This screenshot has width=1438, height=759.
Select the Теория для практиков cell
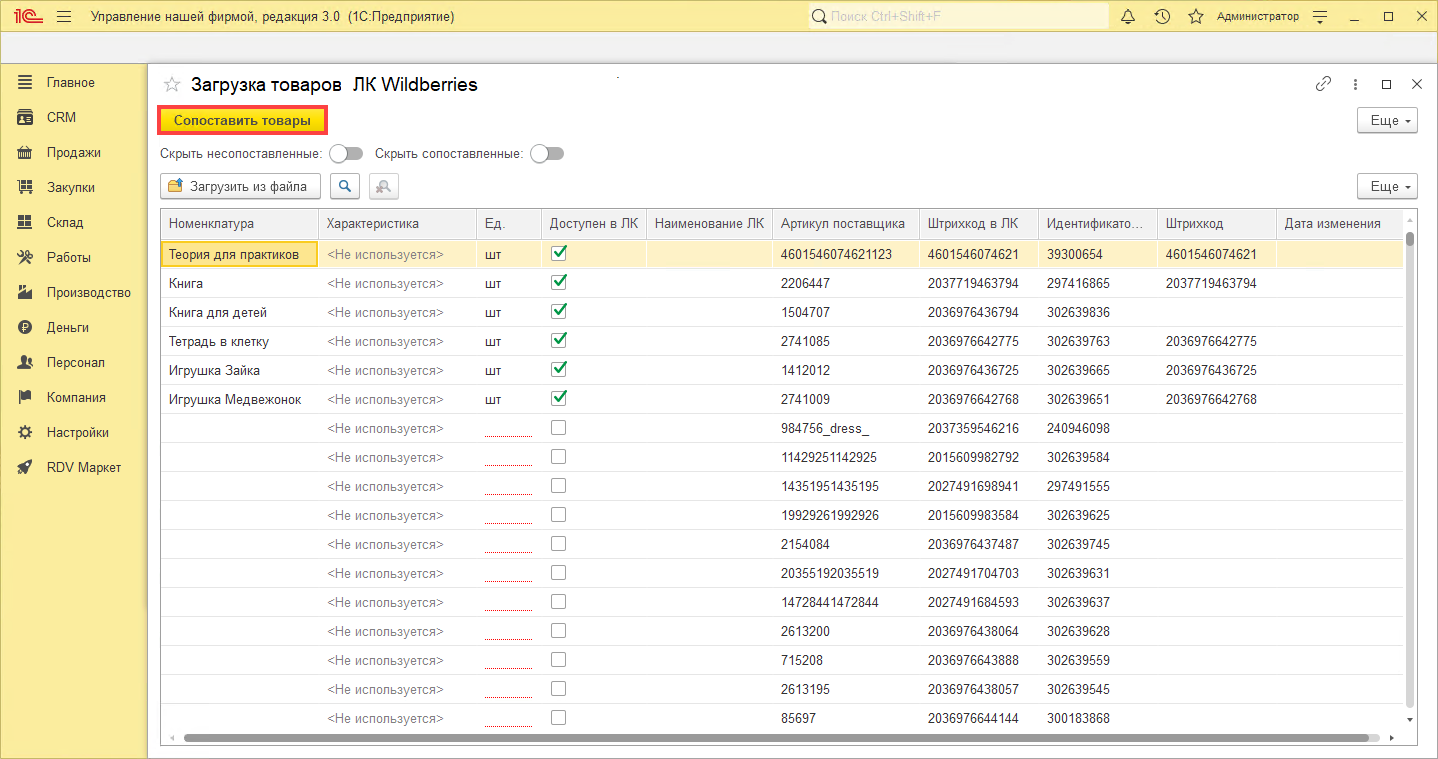239,254
